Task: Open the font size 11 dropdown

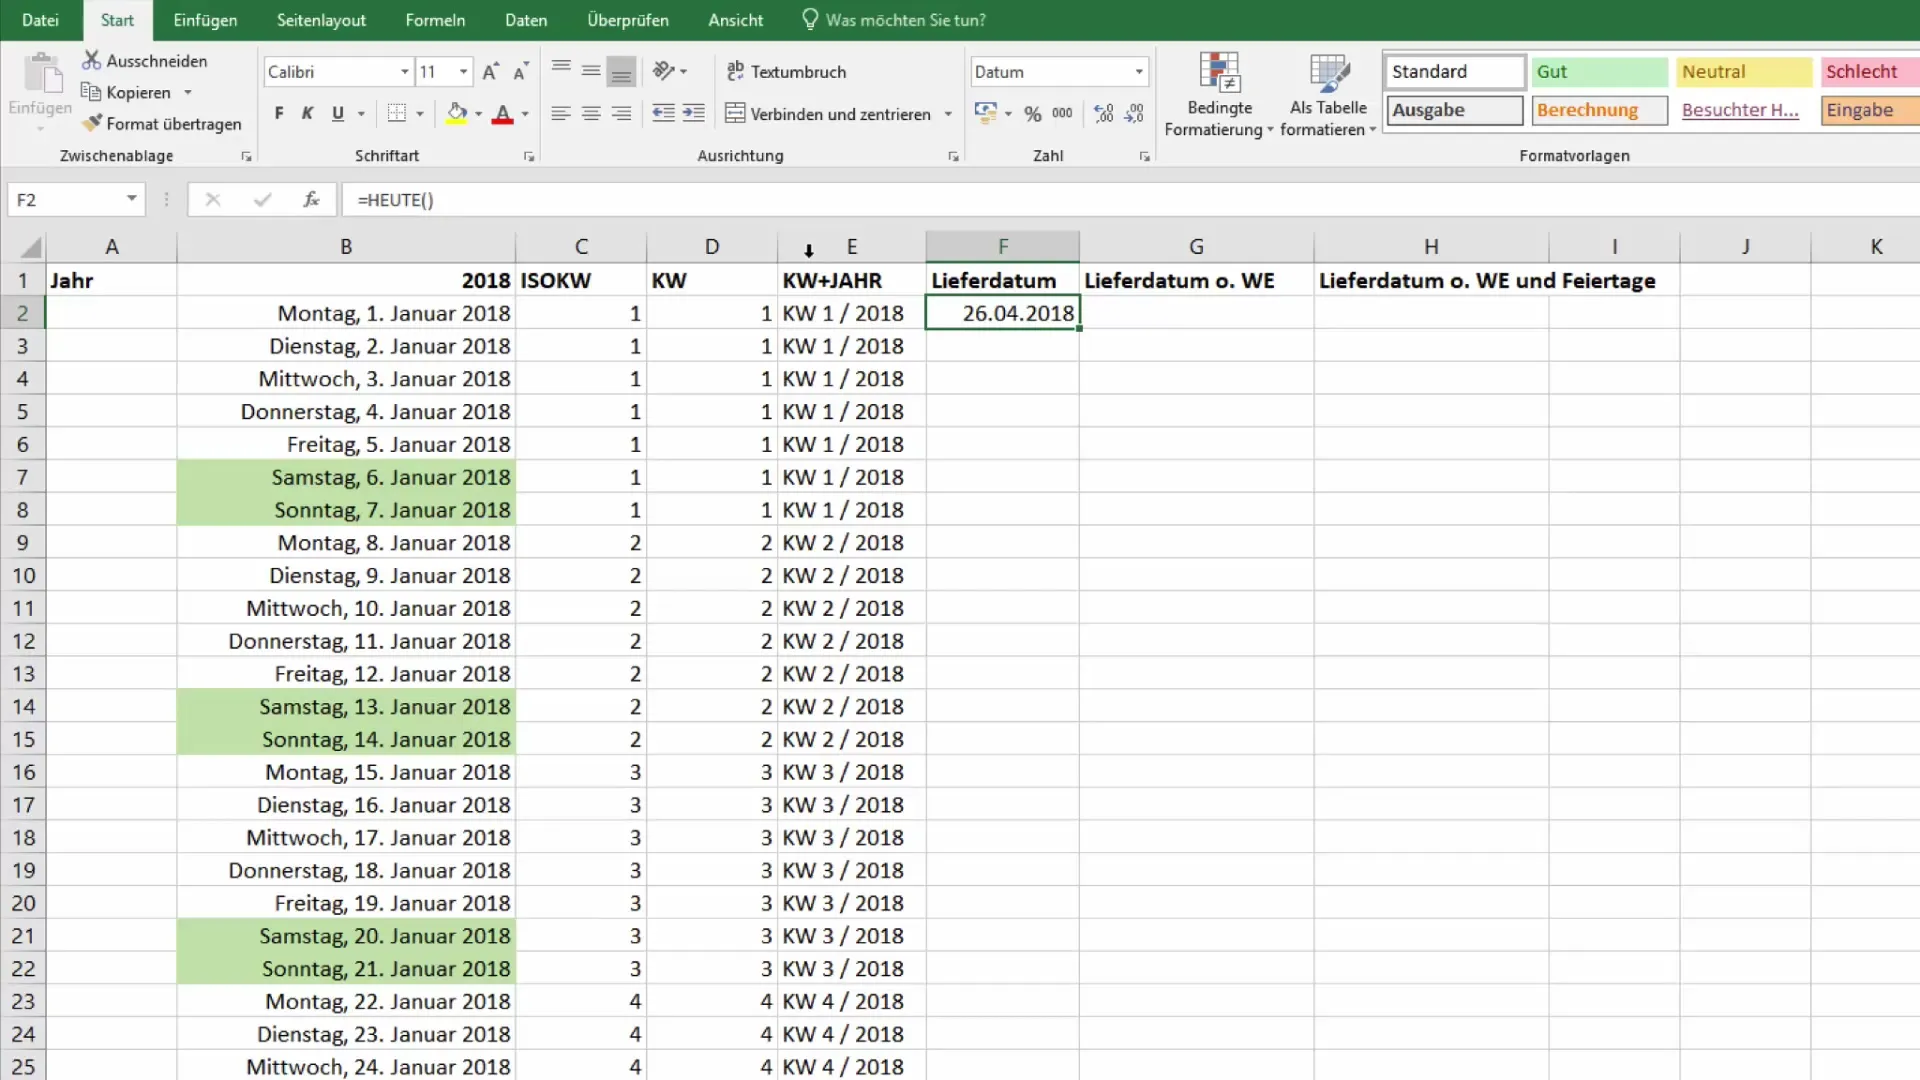Action: pyautogui.click(x=463, y=71)
